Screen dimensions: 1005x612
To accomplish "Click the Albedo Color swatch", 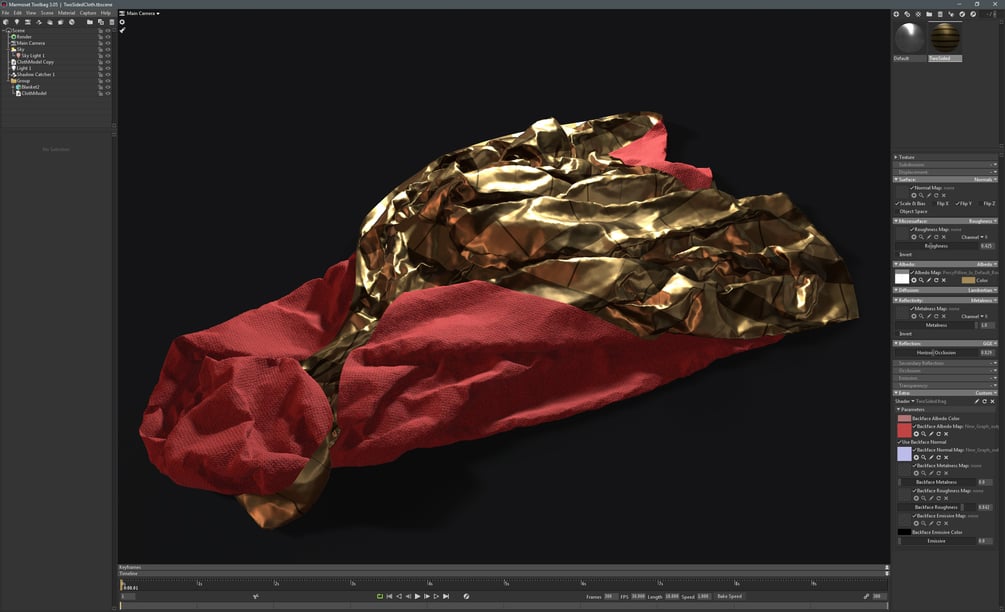I will click(968, 280).
